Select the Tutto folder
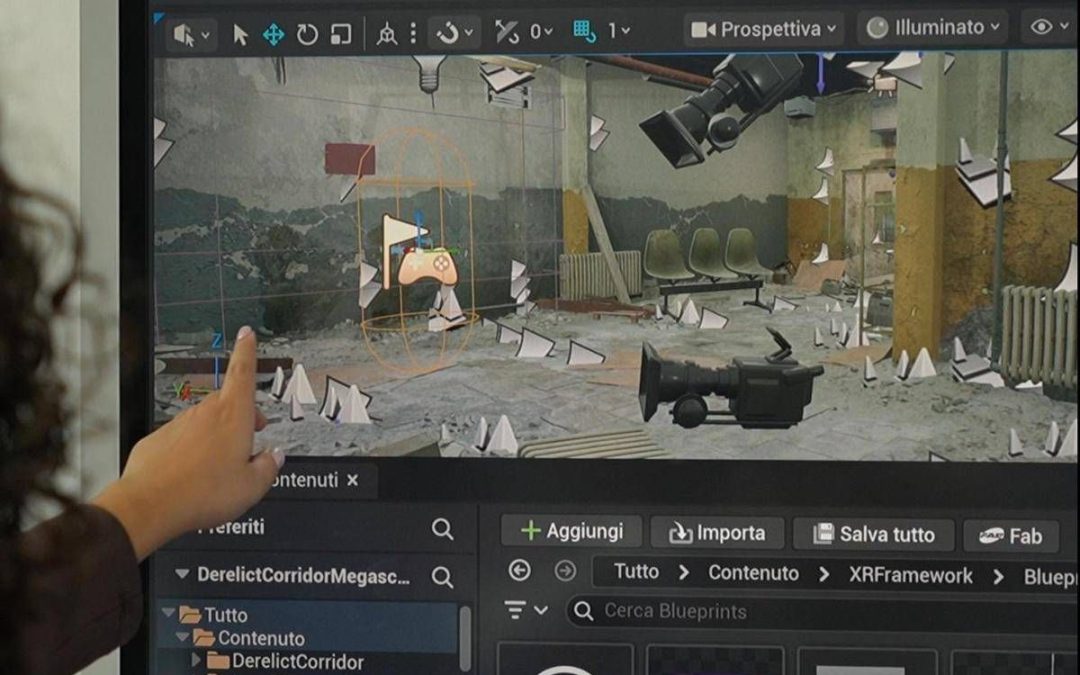Image resolution: width=1080 pixels, height=675 pixels. (214, 614)
